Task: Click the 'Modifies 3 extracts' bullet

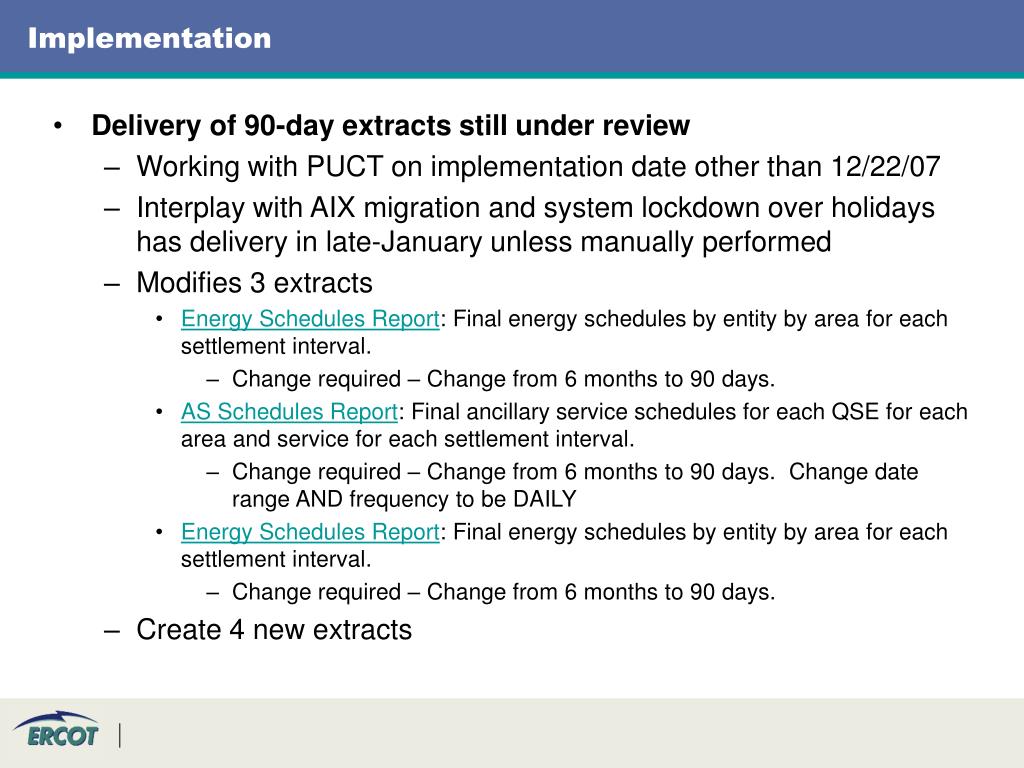Action: [255, 283]
